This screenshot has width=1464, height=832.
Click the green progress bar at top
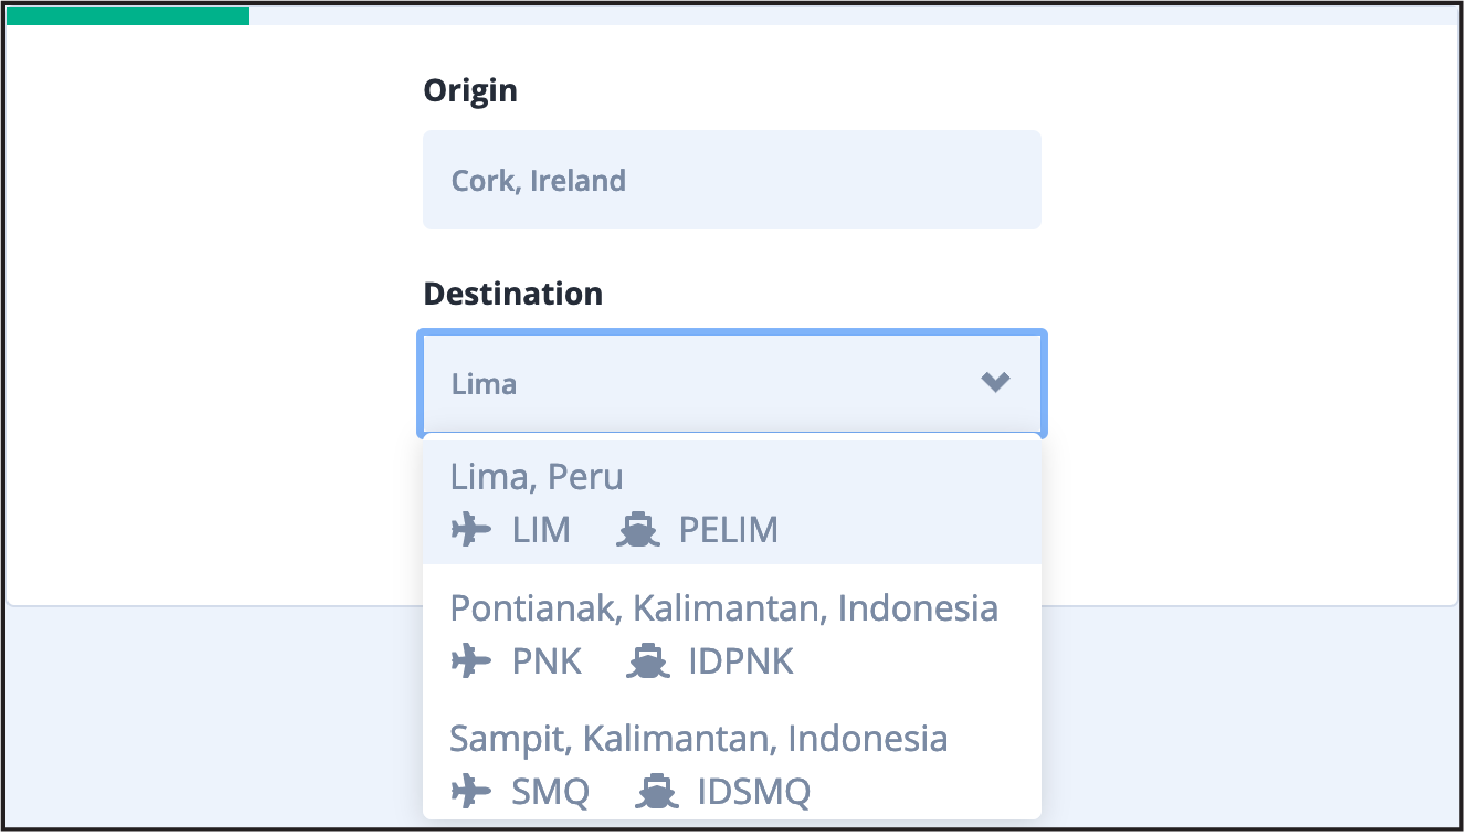(128, 16)
